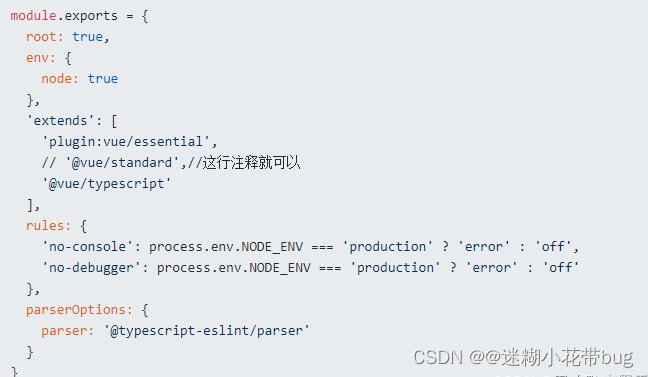Viewport: 648px width, 377px height.
Task: Click 'off' value at end of no-debugger line
Action: point(560,268)
